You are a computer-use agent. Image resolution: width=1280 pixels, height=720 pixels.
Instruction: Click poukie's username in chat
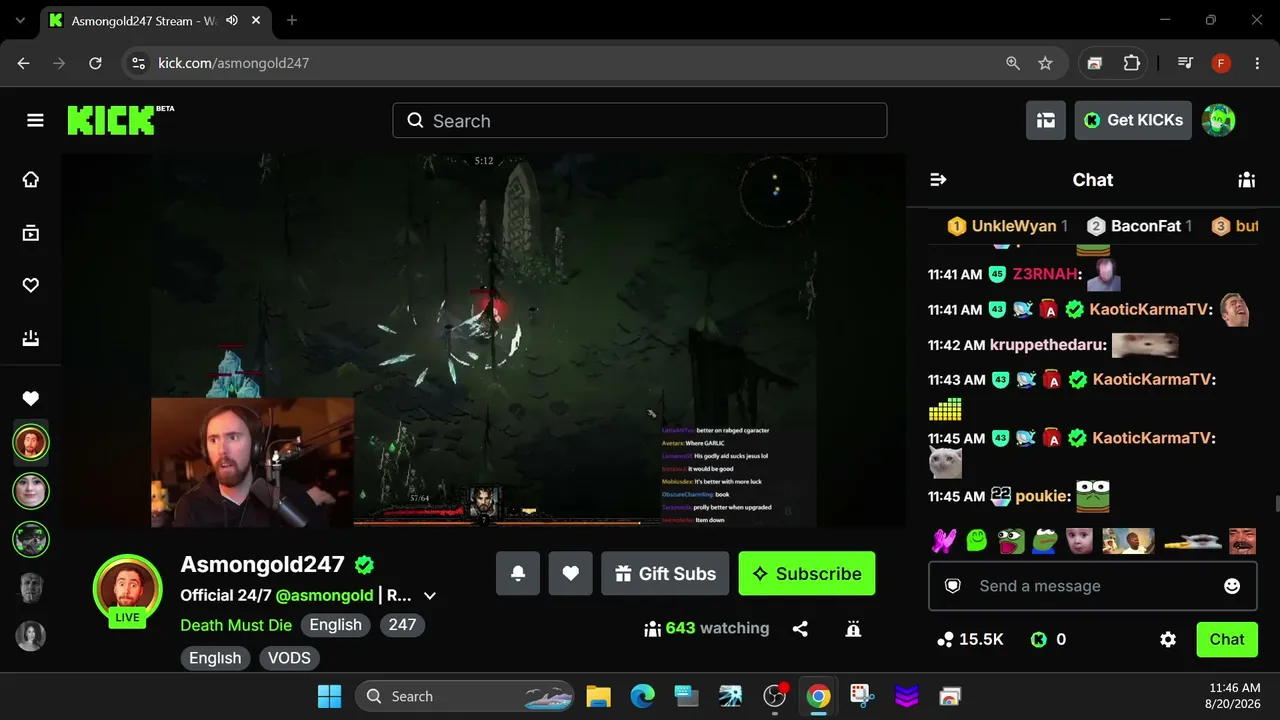point(1040,496)
